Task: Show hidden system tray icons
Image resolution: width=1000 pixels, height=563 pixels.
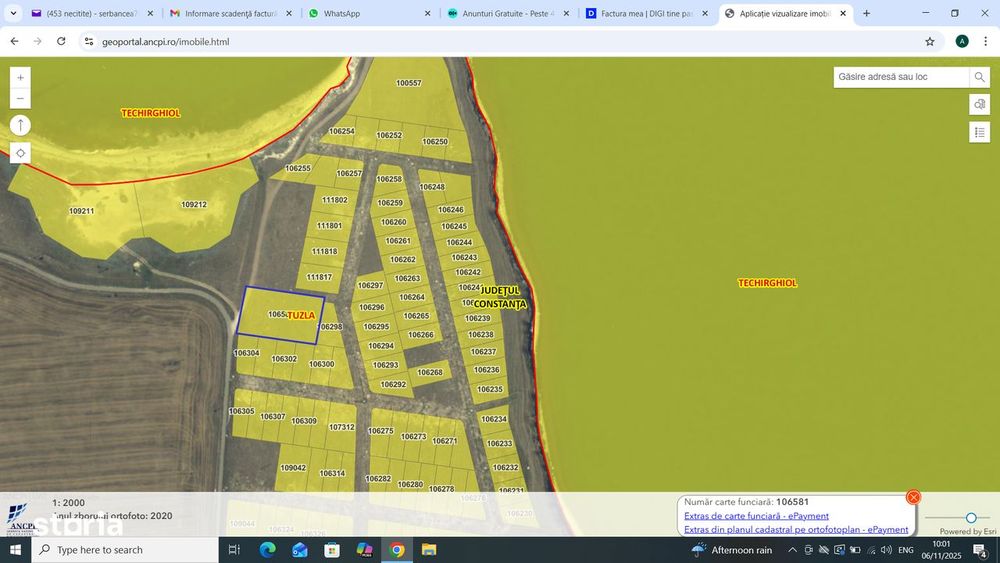Action: (x=792, y=550)
